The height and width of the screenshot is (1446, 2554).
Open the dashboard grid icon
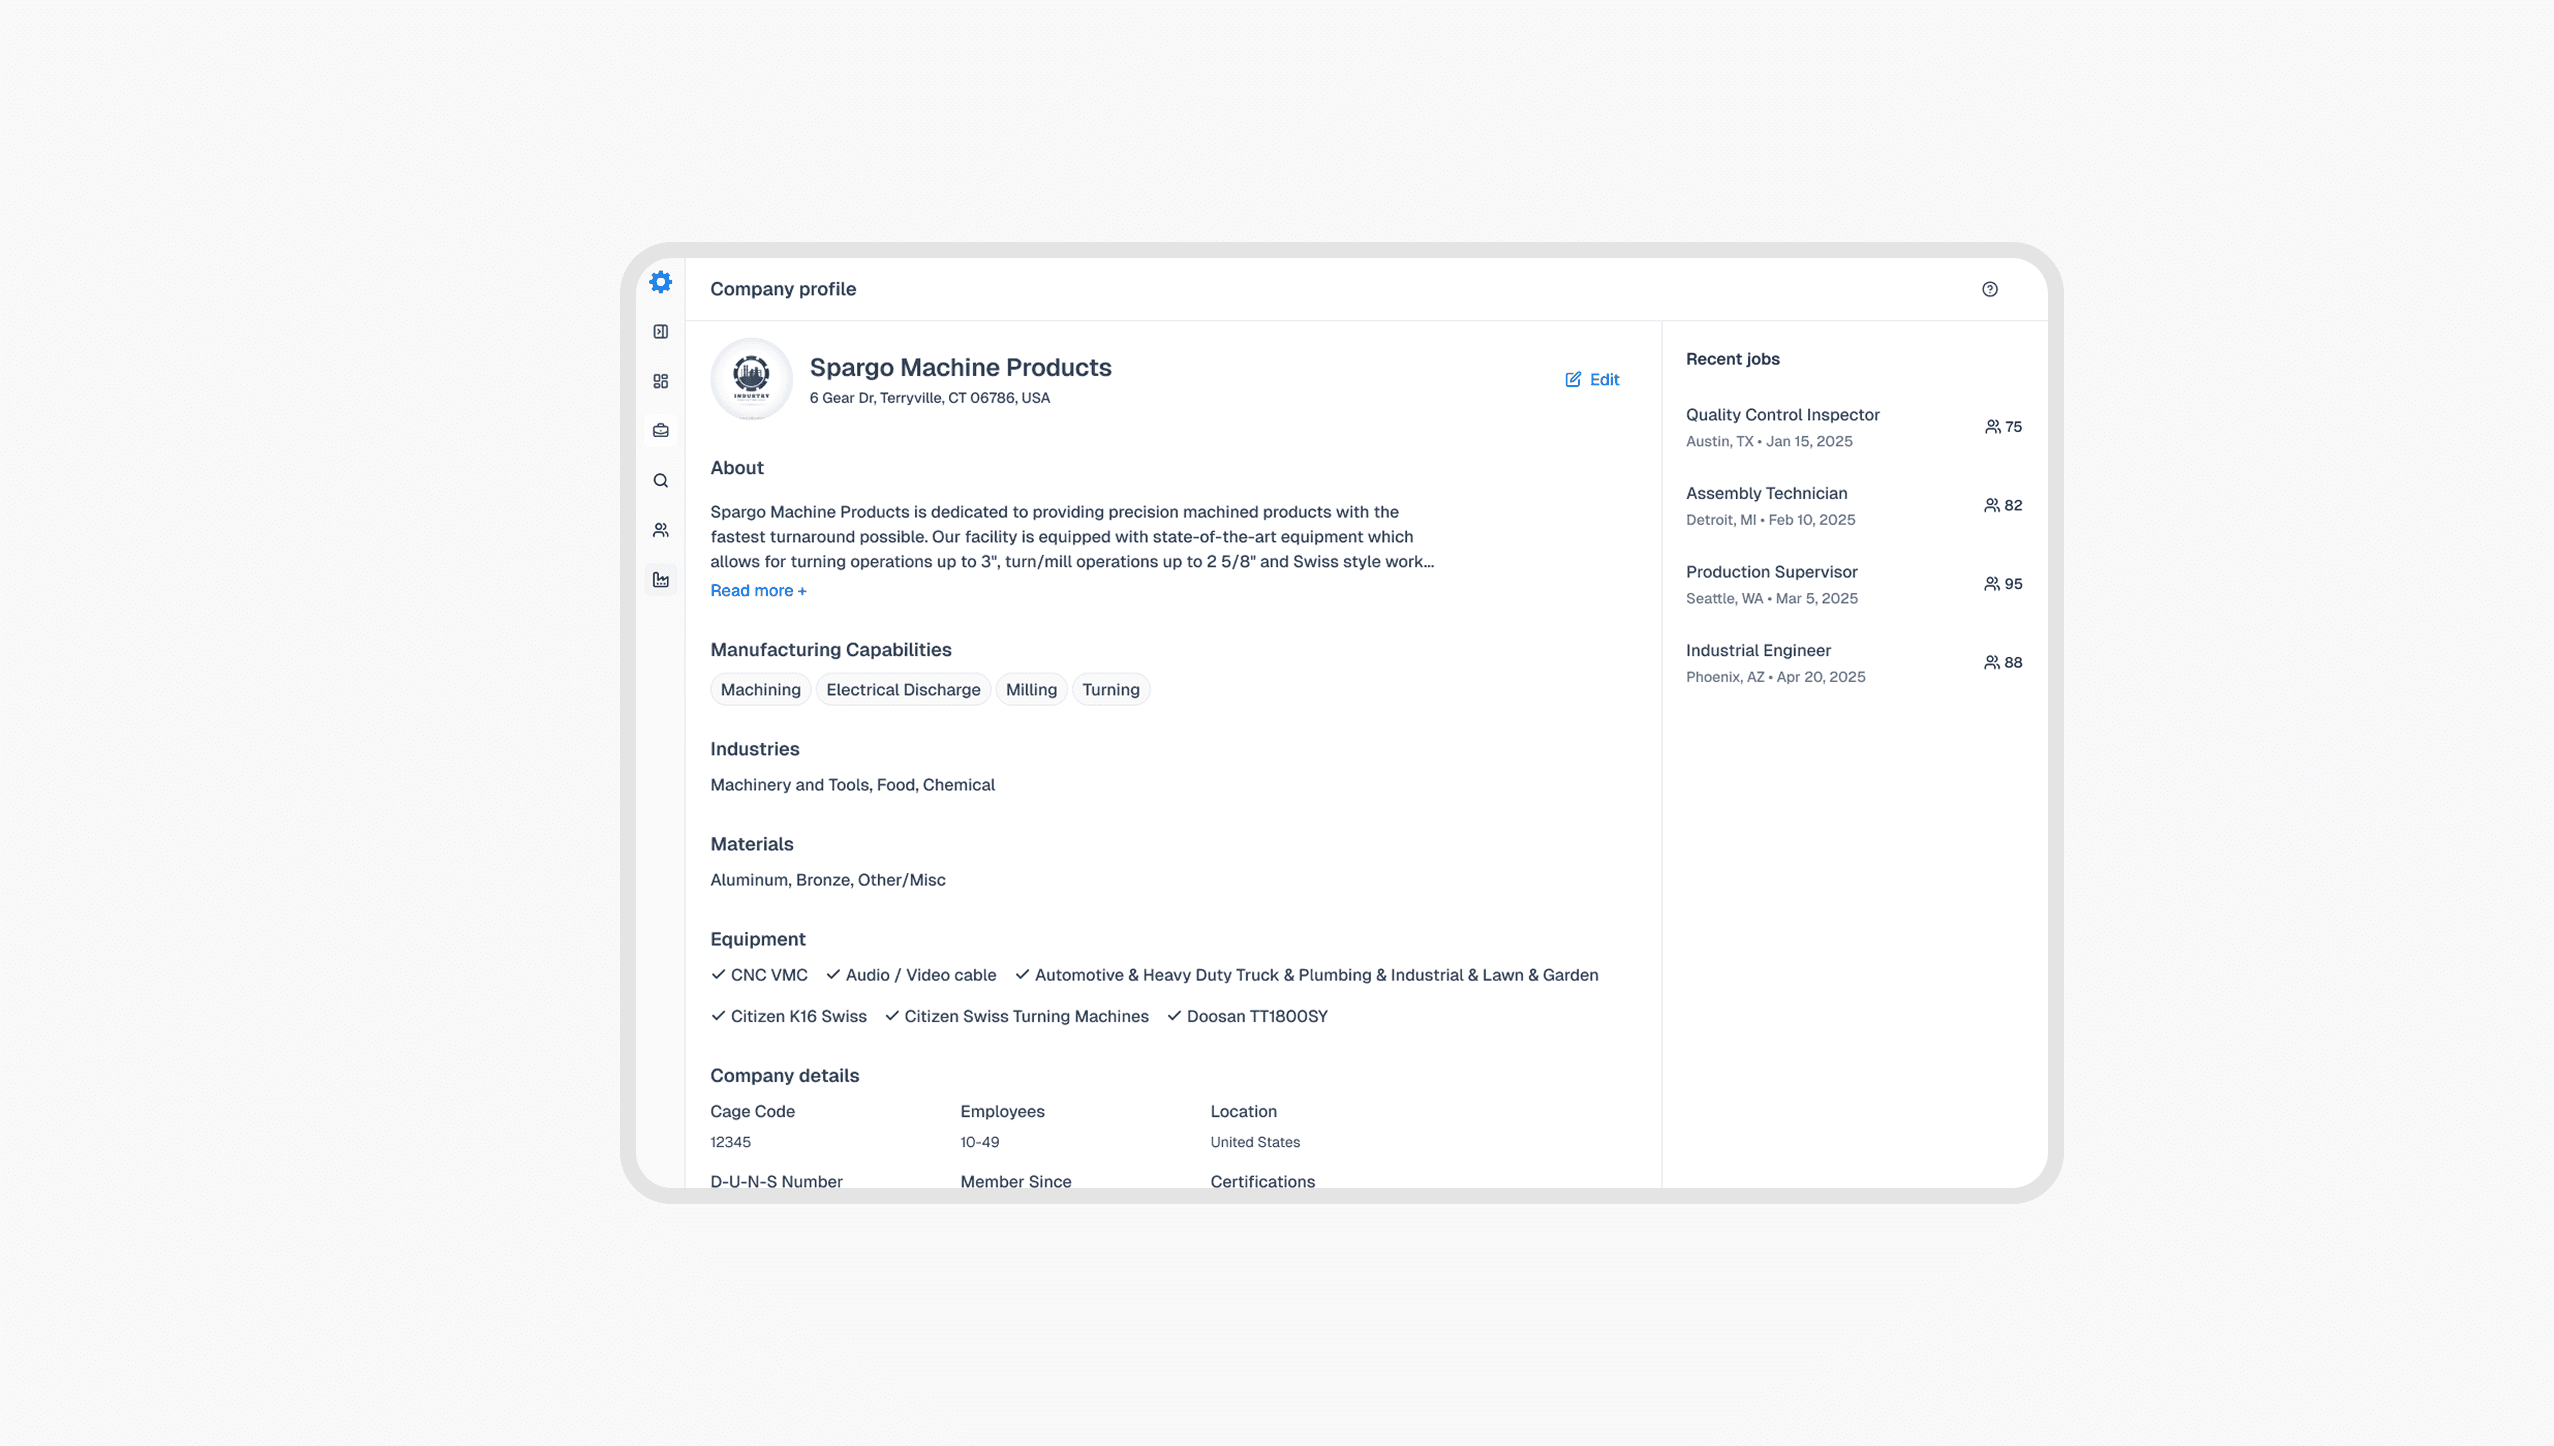(660, 381)
